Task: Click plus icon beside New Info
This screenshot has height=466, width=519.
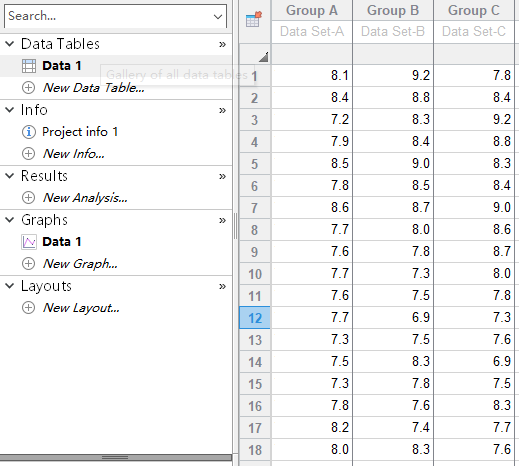Action: click(28, 154)
